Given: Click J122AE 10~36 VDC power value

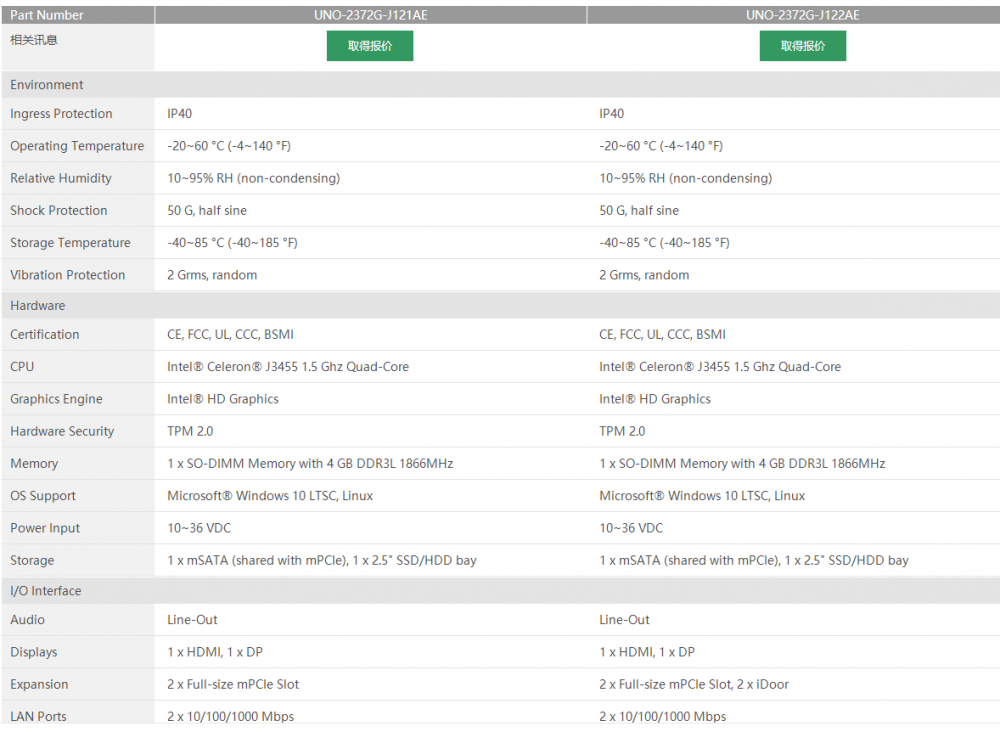Looking at the screenshot, I should coord(631,528).
